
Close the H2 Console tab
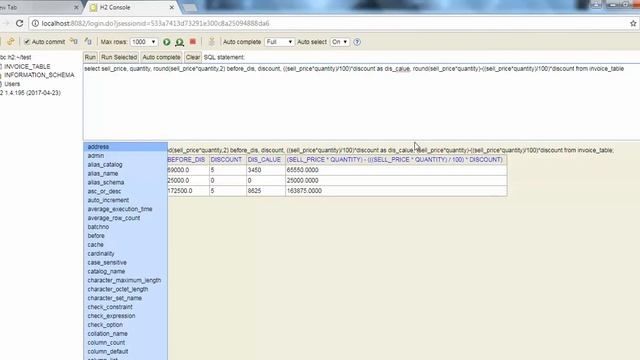coord(172,7)
